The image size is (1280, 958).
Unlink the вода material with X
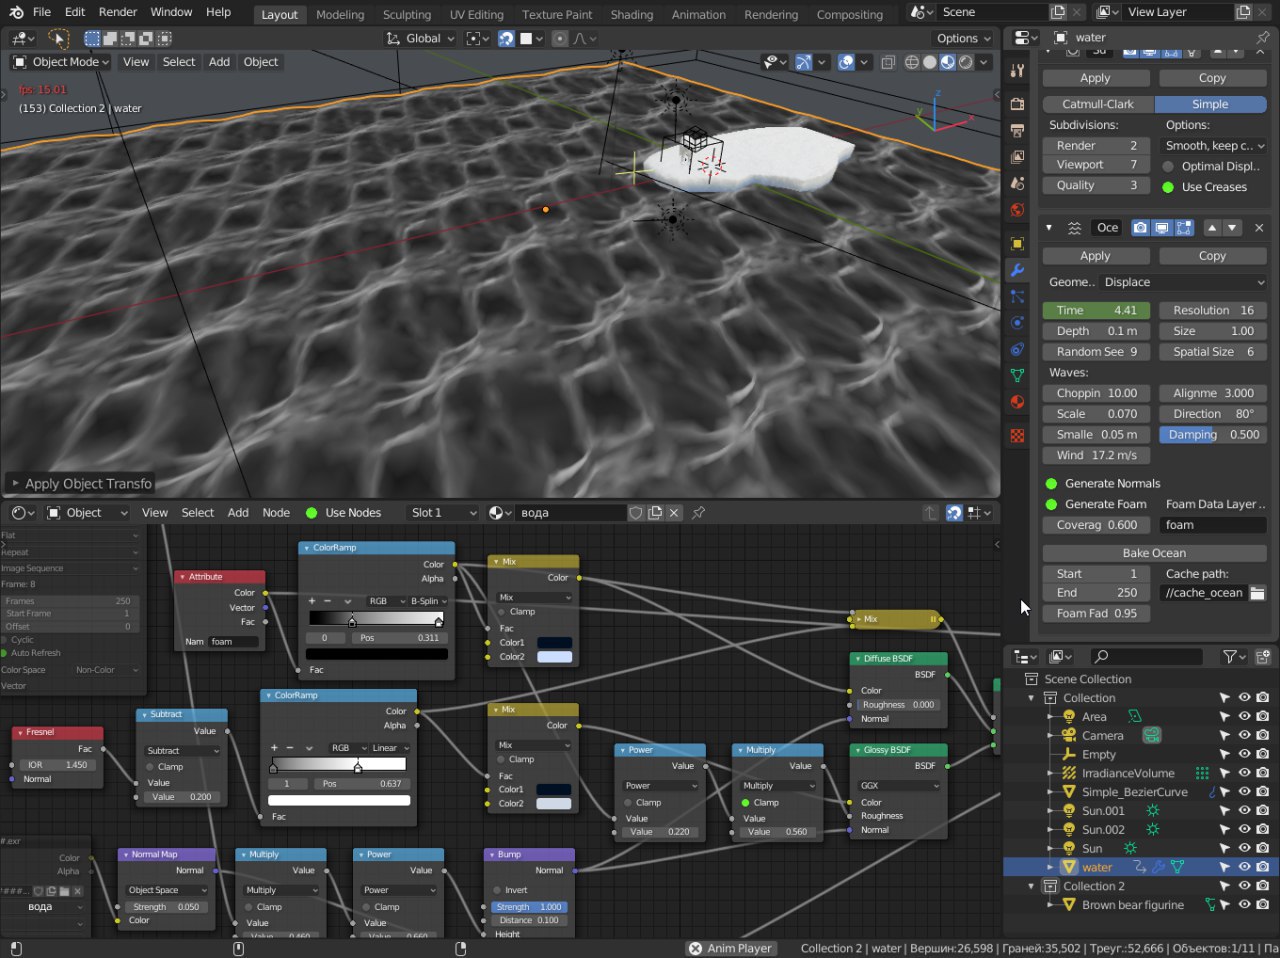tap(674, 513)
